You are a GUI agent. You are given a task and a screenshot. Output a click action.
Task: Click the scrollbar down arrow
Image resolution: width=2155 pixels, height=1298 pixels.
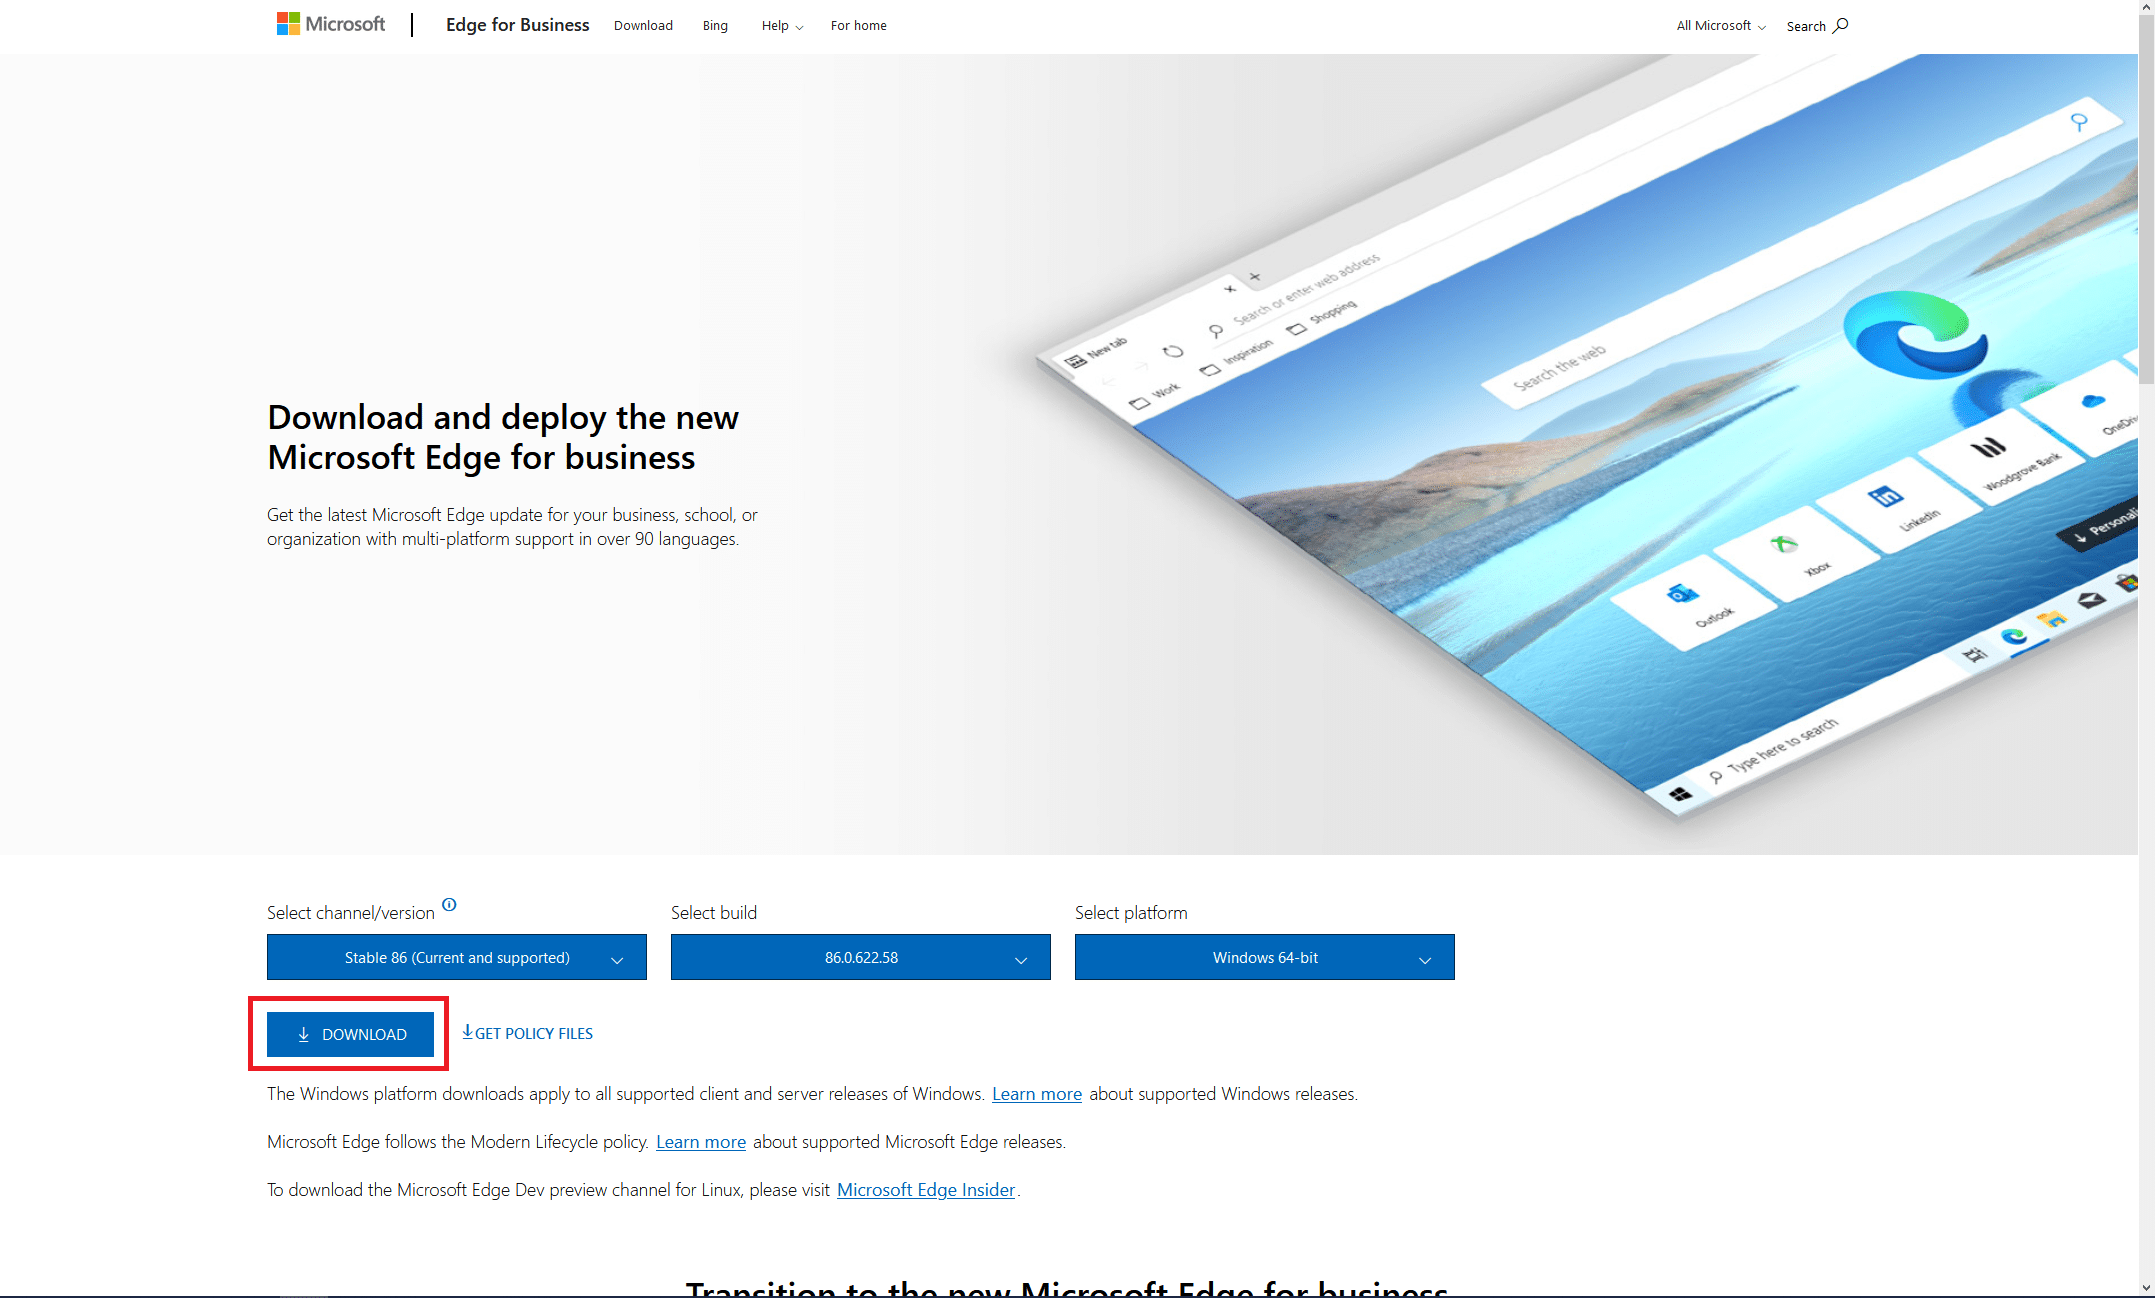[x=2146, y=1289]
